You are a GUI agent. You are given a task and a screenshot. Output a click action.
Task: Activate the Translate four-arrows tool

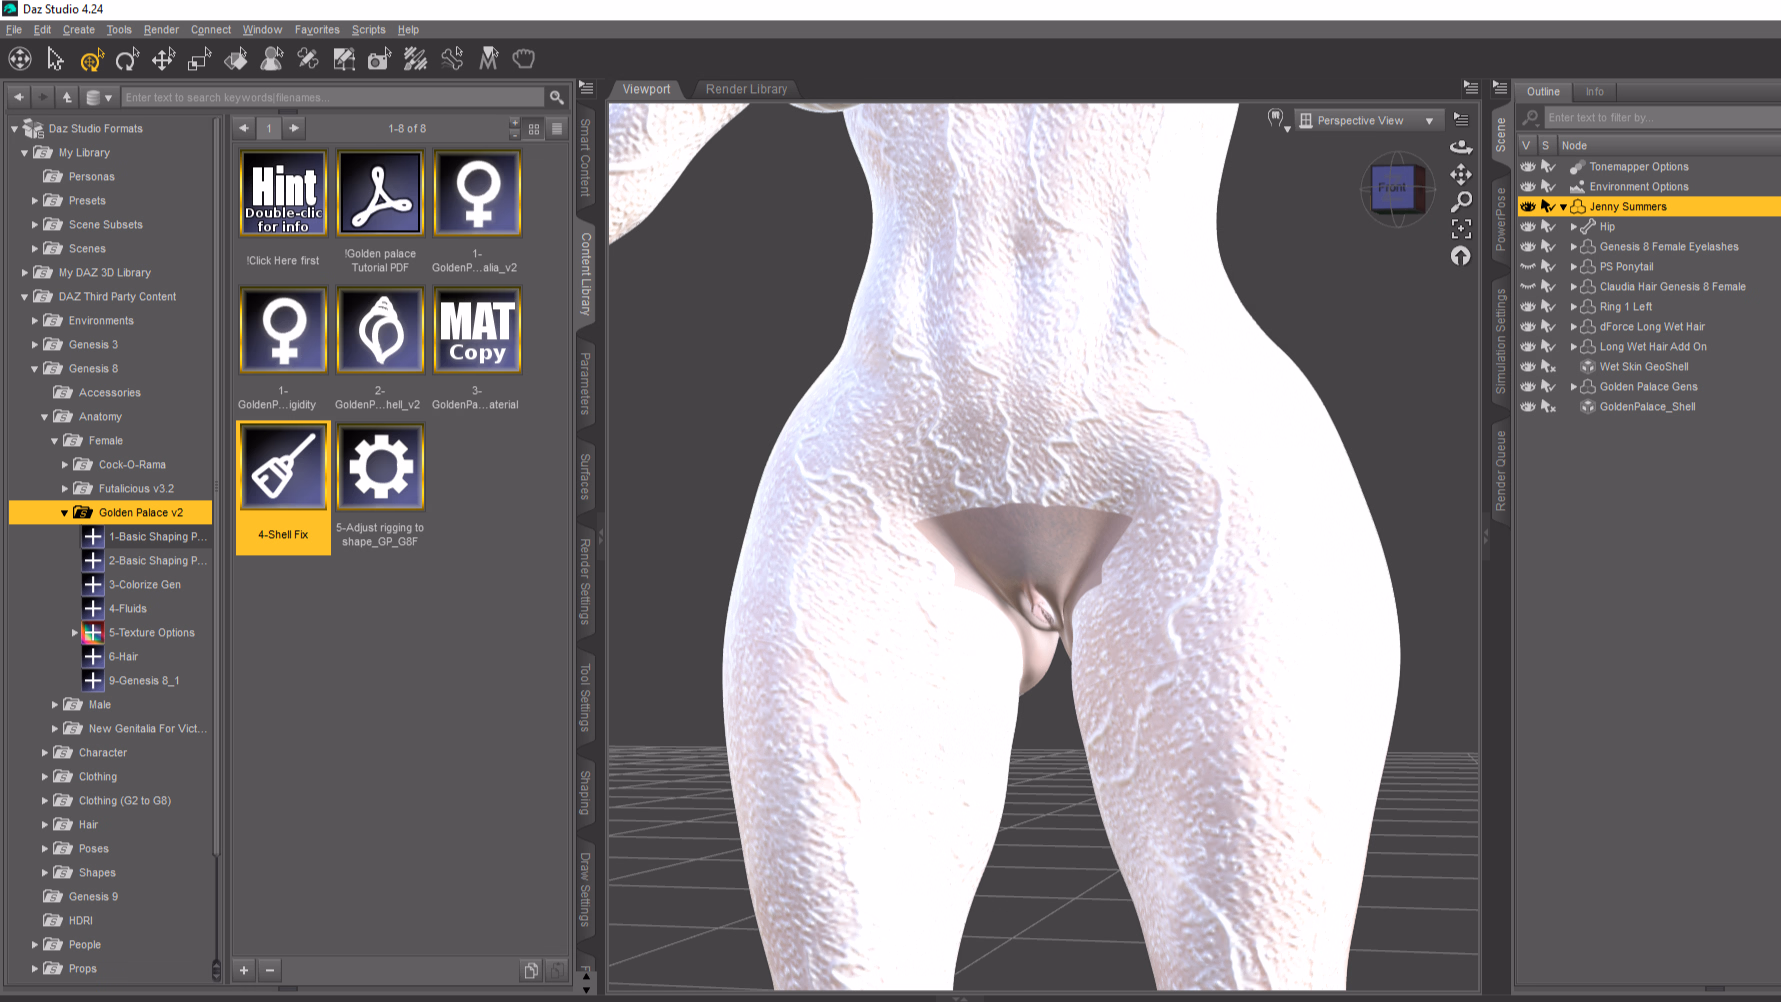click(163, 60)
